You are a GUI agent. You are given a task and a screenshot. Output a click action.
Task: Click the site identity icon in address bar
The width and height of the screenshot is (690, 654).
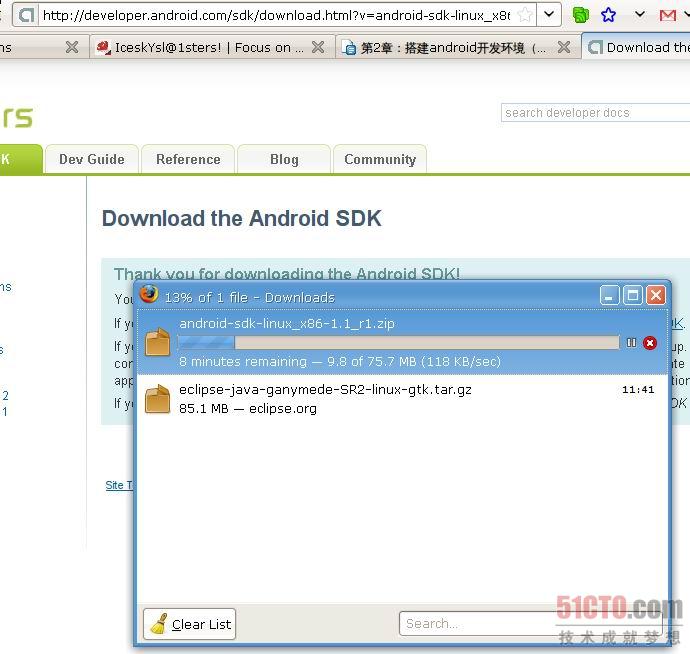27,15
